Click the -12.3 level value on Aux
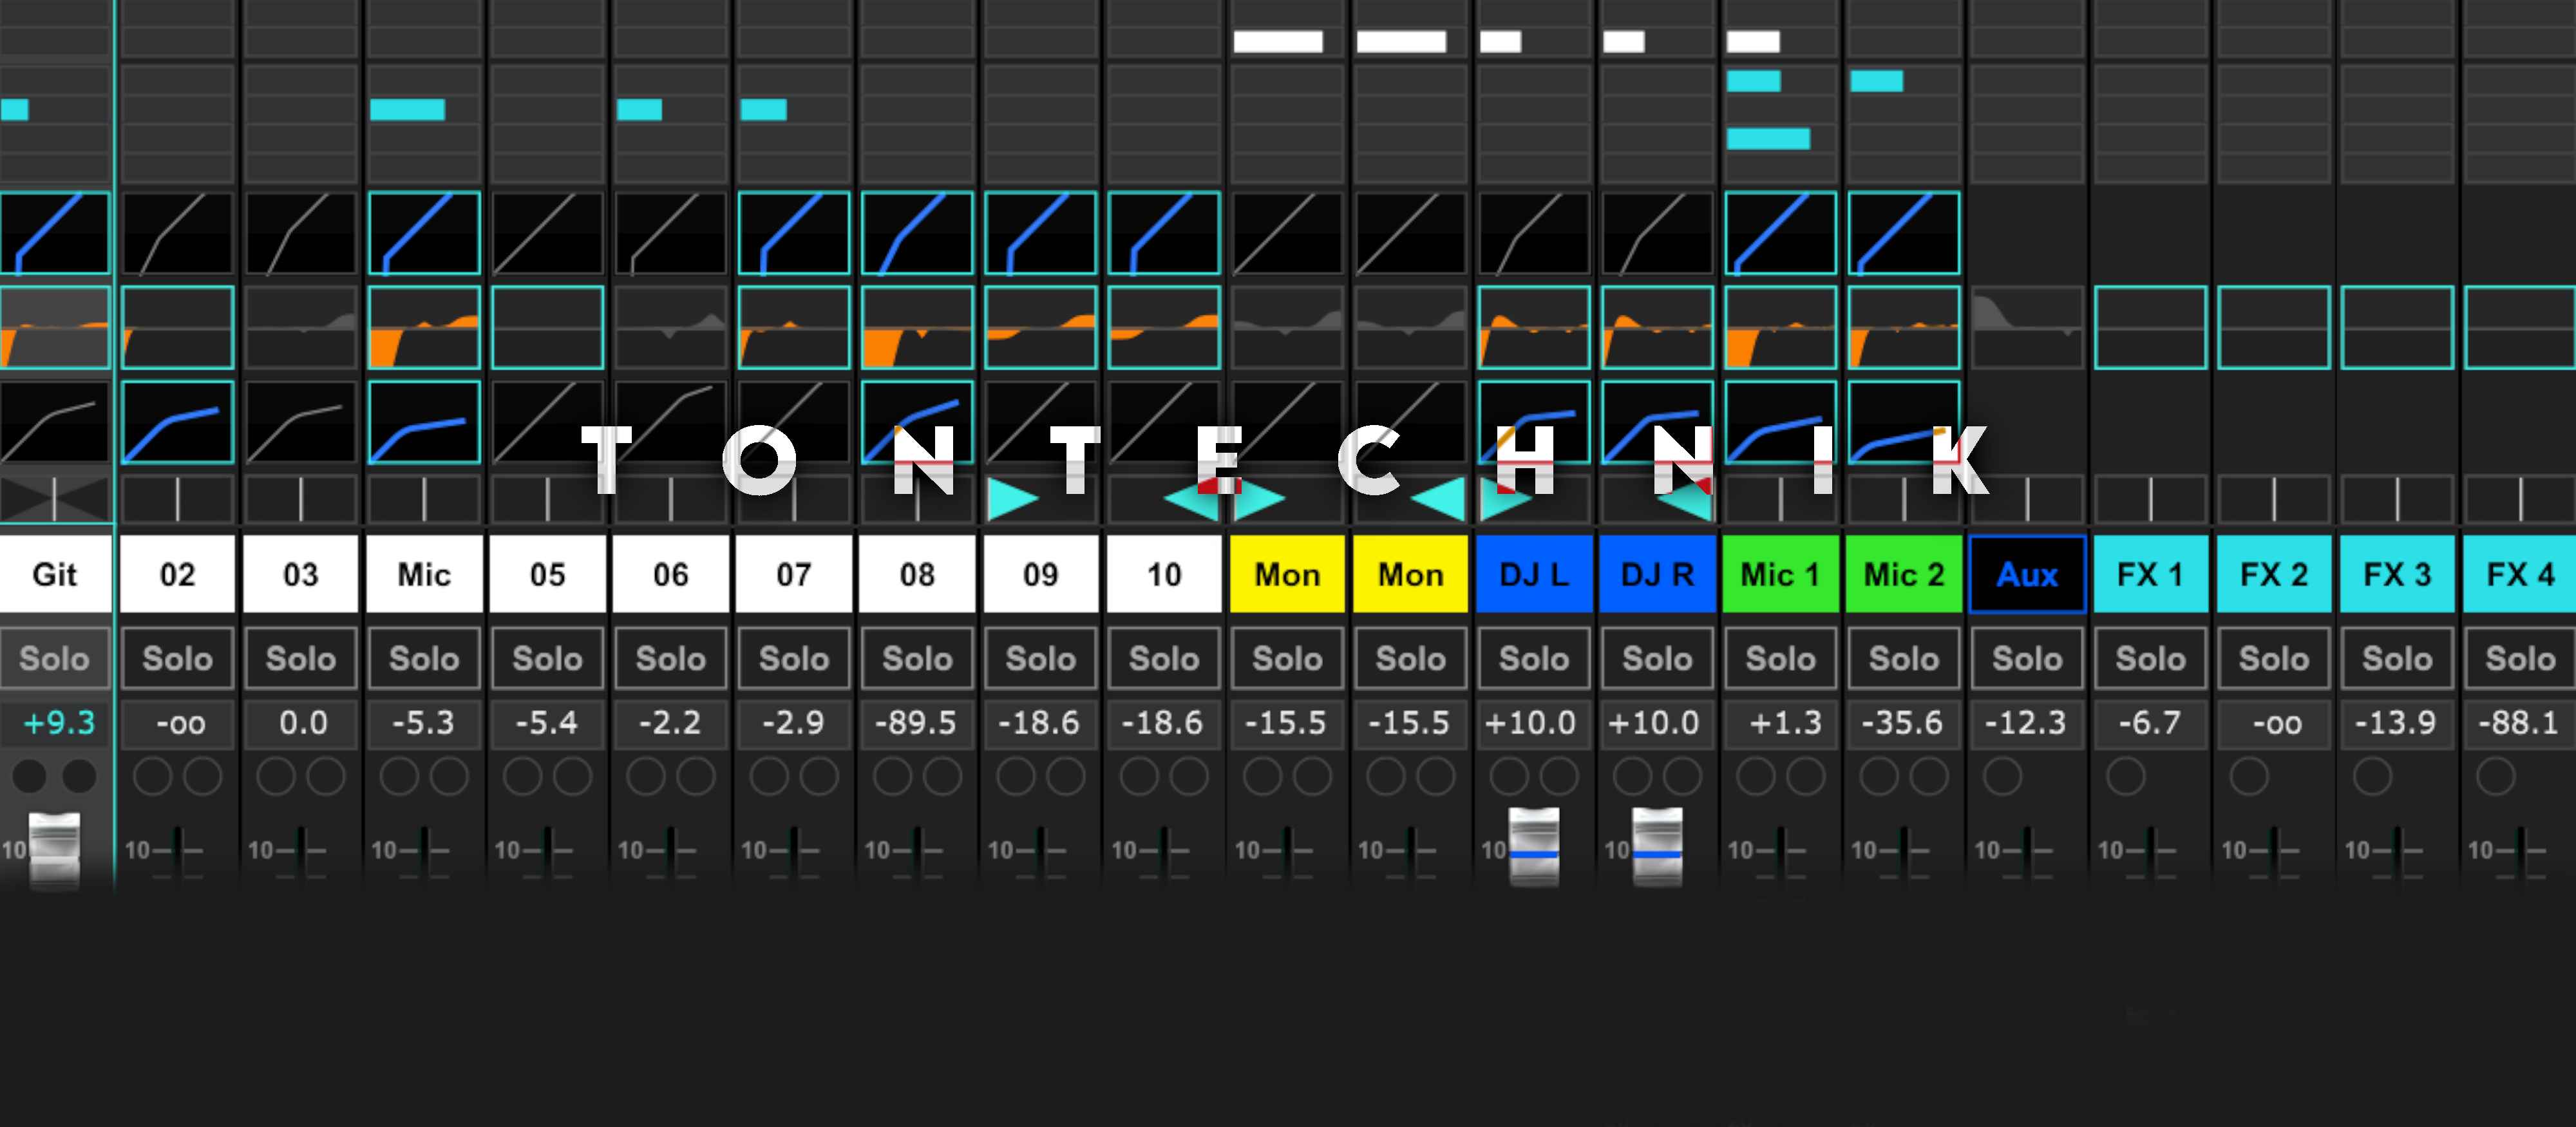The height and width of the screenshot is (1127, 2576). [2027, 723]
